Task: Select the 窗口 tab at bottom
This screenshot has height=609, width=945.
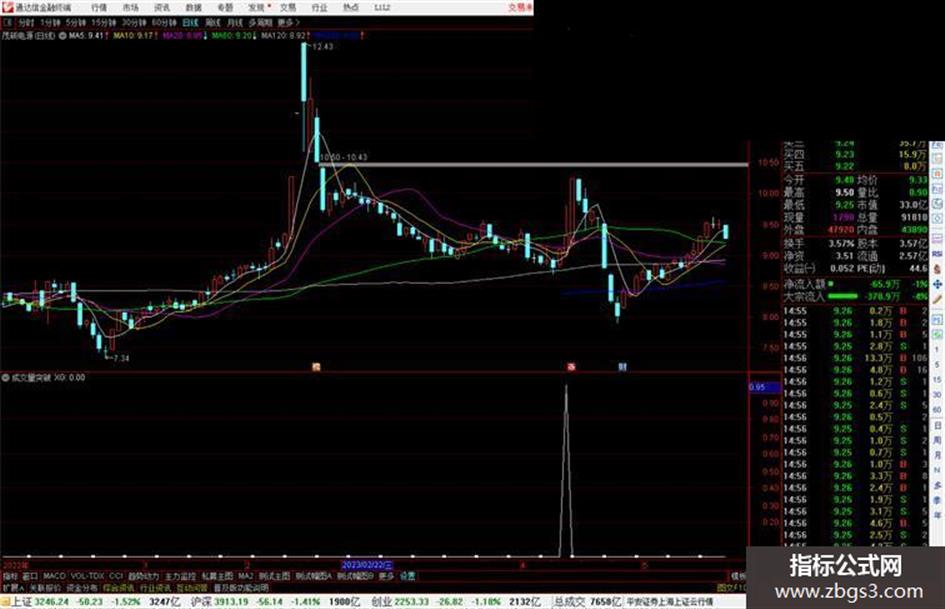Action: pyautogui.click(x=30, y=576)
